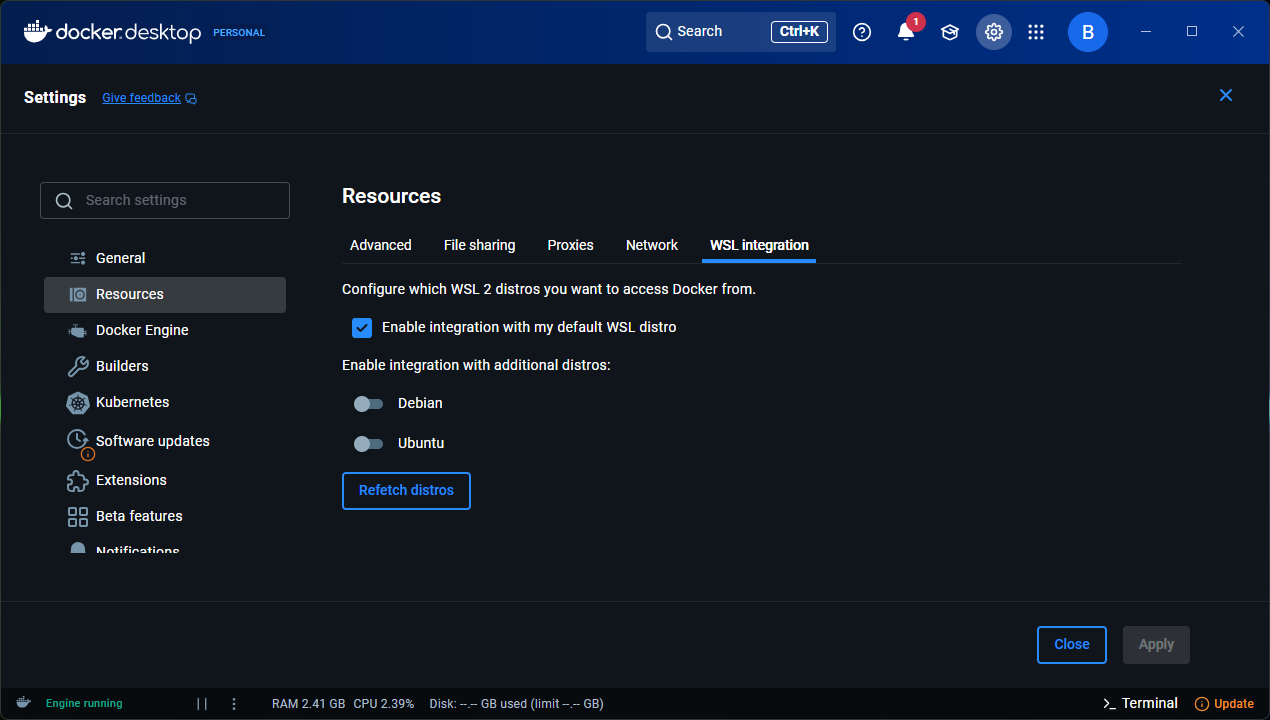Switch to the Advanced tab
Screen dimensions: 1270x720
(380, 245)
